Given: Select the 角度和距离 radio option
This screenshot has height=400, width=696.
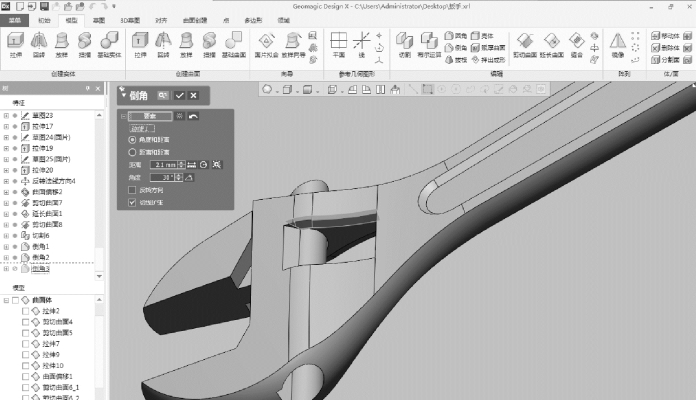Looking at the screenshot, I should pyautogui.click(x=133, y=139).
